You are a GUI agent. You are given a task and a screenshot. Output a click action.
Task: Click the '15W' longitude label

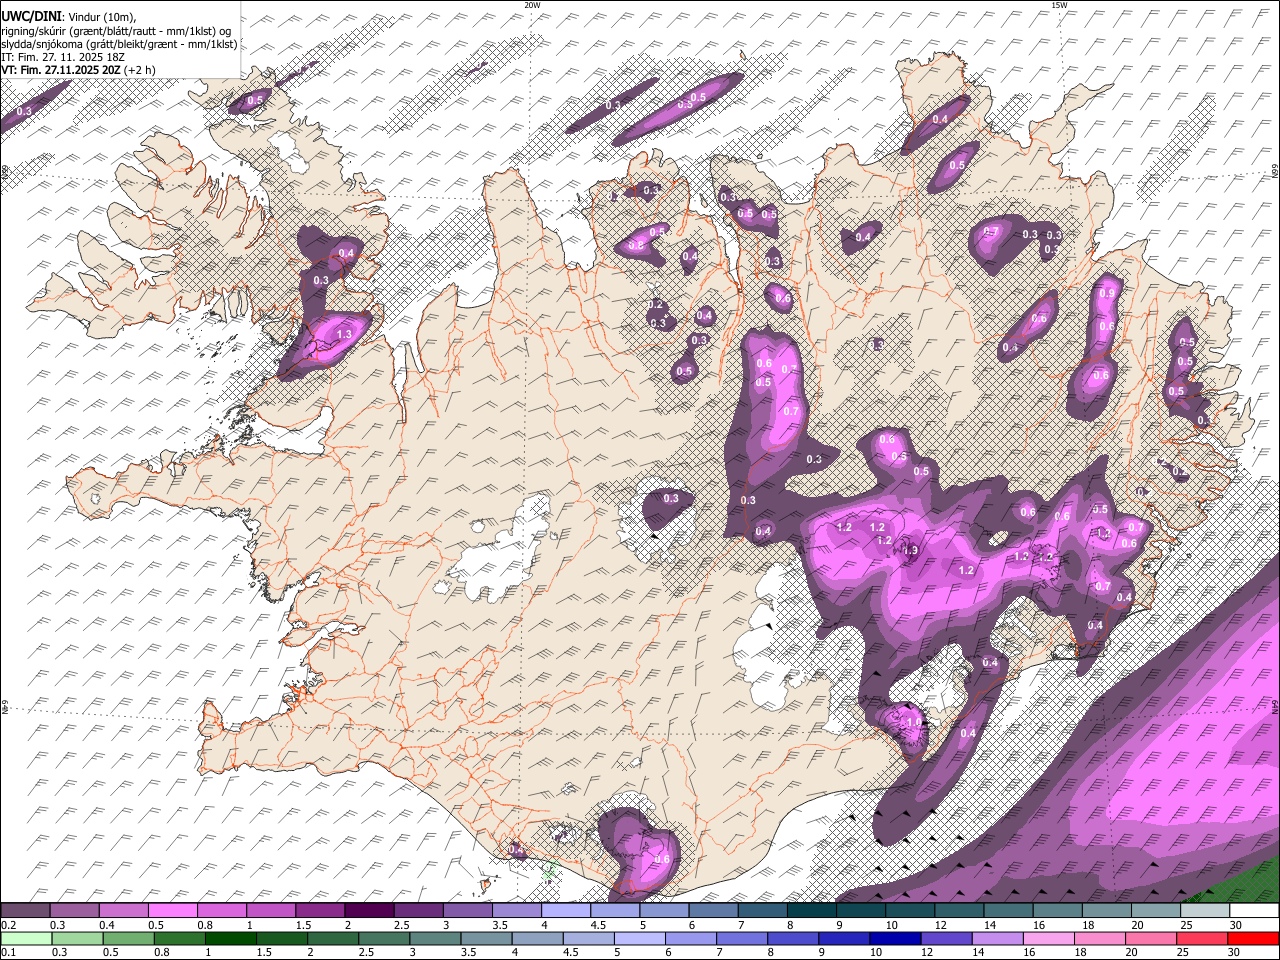click(1059, 5)
